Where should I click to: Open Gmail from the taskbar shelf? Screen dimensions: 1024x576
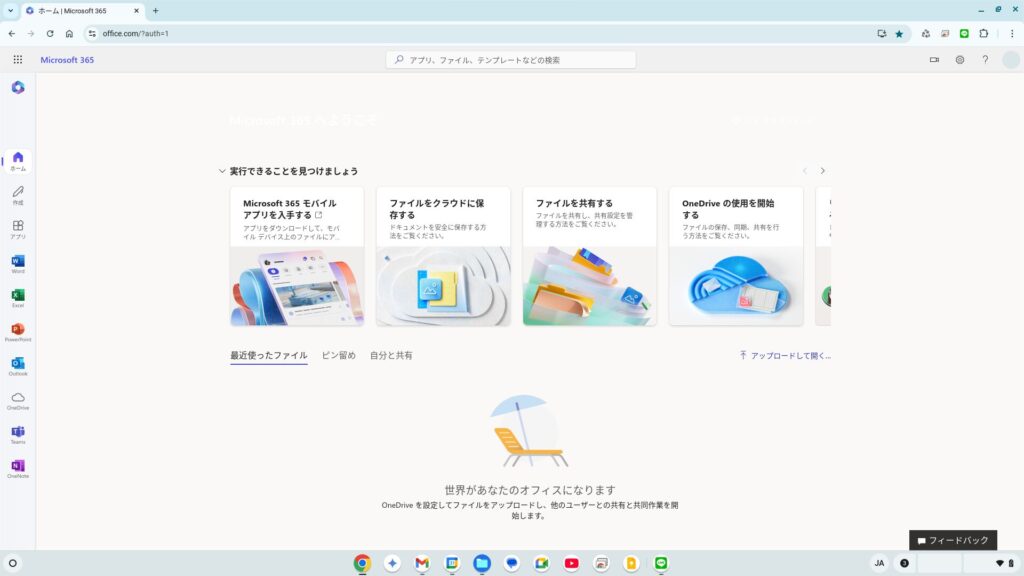pos(422,563)
